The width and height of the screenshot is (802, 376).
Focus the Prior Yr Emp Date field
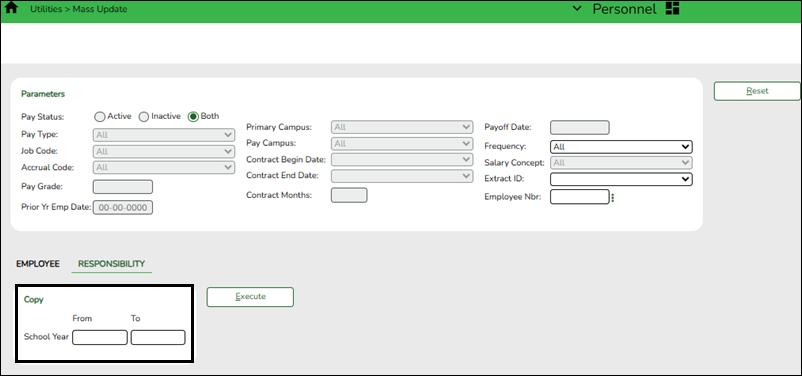coord(123,208)
